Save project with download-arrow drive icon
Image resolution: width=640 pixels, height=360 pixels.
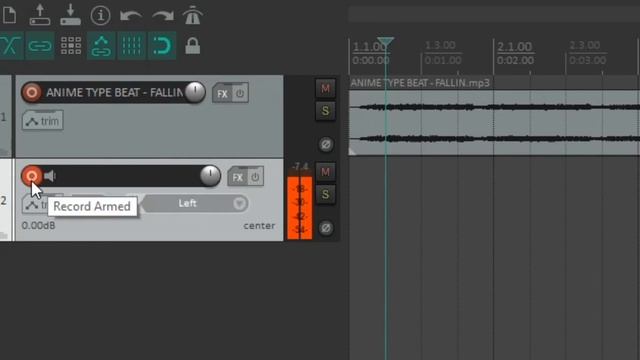click(70, 15)
